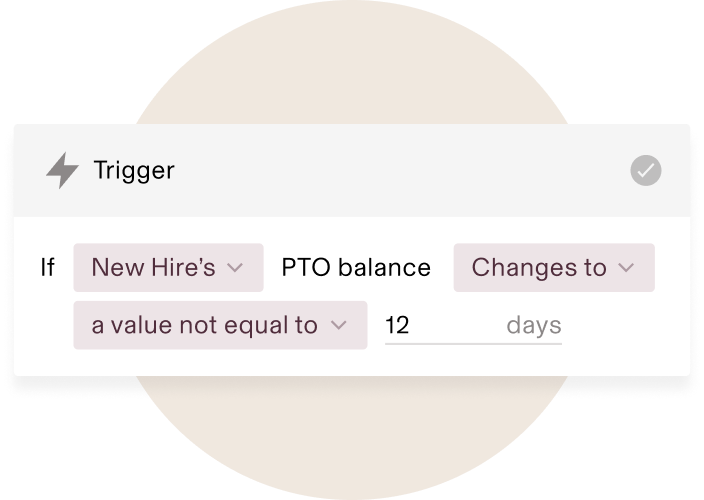Click blank card space right of days
Screen dimensions: 704x500
[624, 325]
